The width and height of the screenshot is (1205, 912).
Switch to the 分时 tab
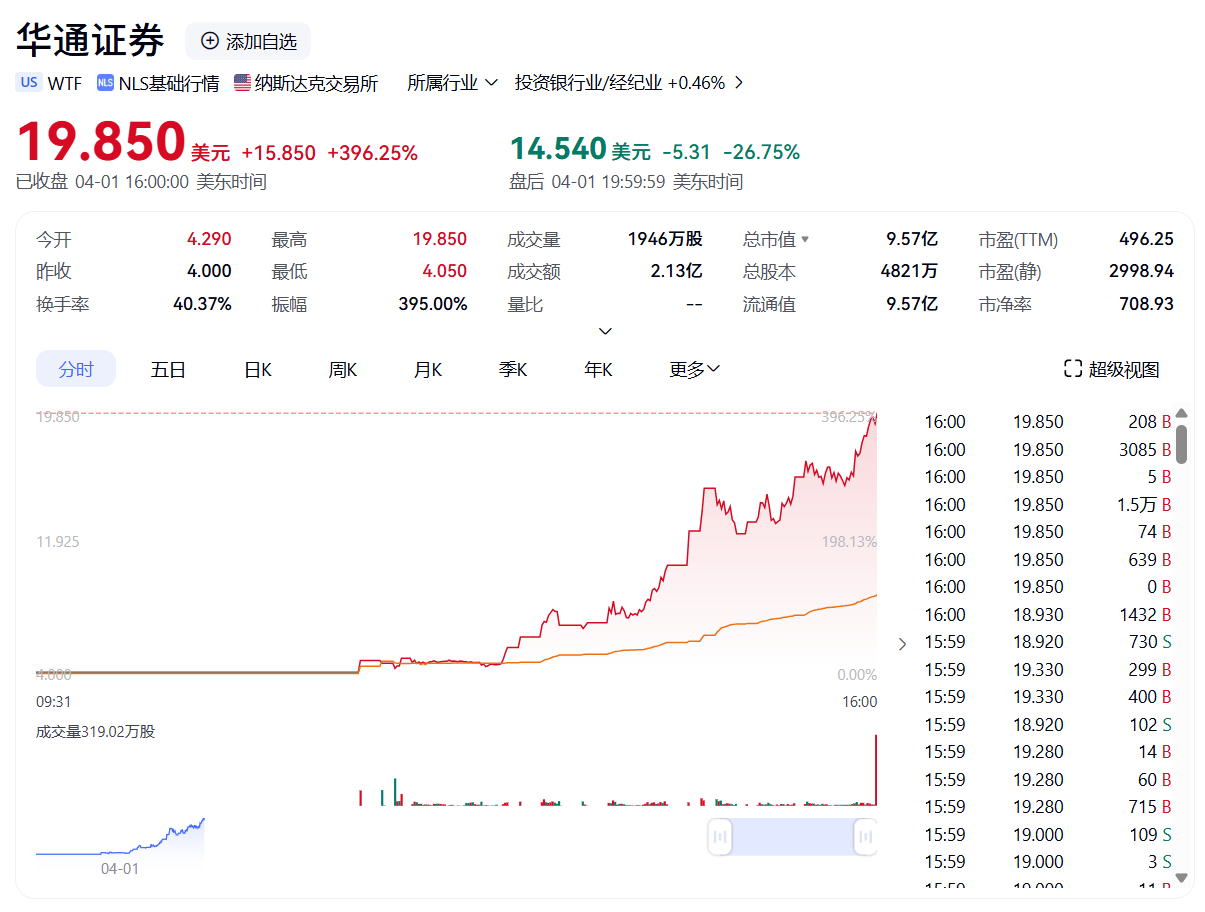coord(76,369)
